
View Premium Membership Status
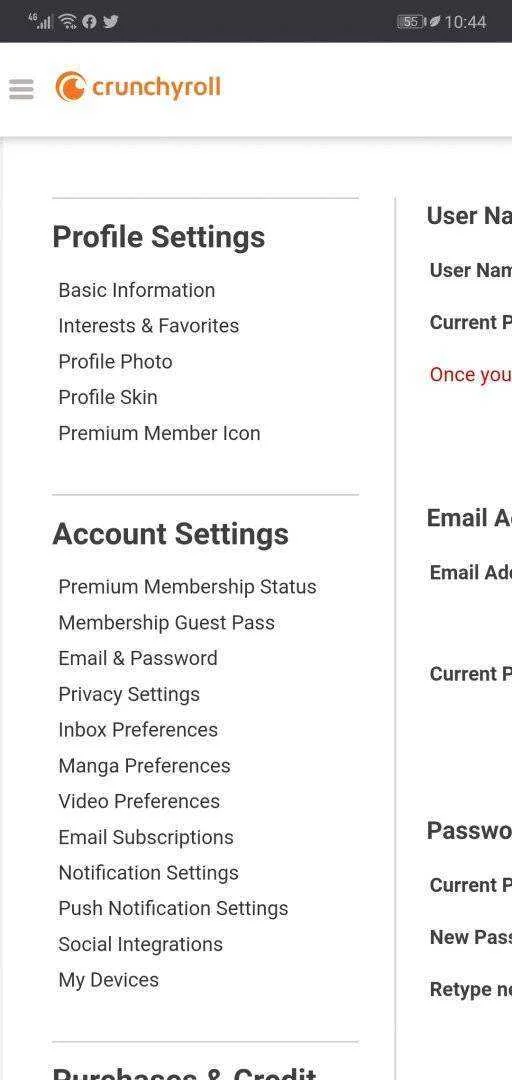(187, 587)
